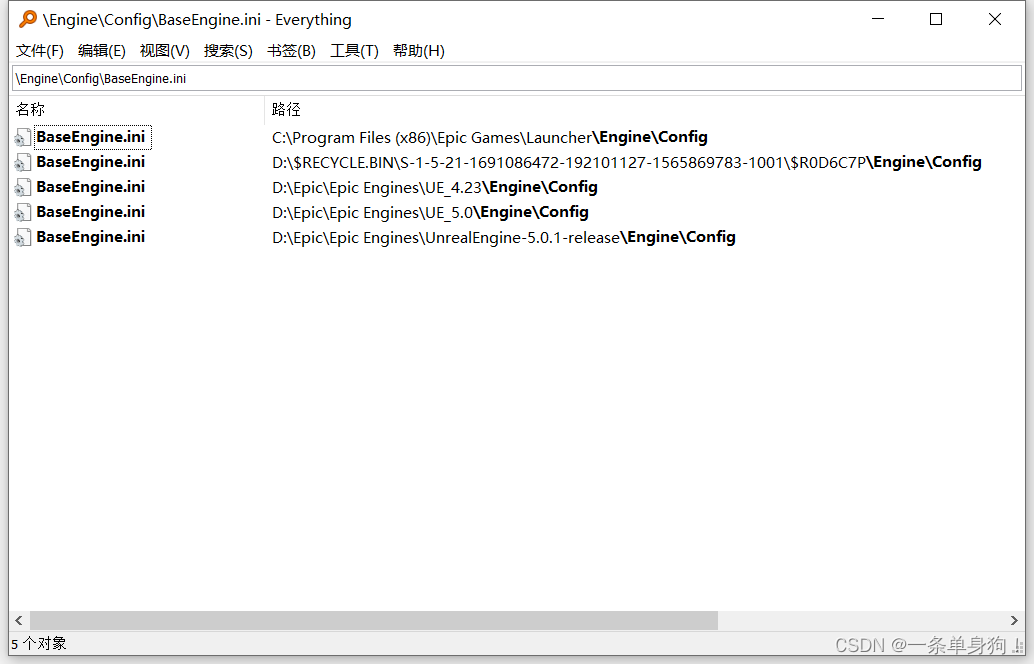
Task: Click path D:\Epic\Epic Engines\UE_4.23\Engine\Config
Action: [435, 187]
